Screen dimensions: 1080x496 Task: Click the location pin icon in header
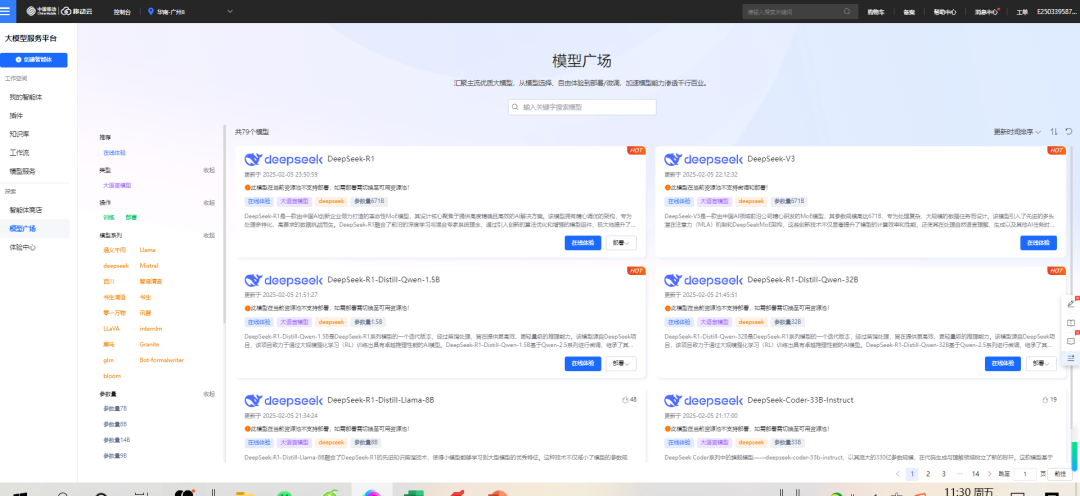151,12
